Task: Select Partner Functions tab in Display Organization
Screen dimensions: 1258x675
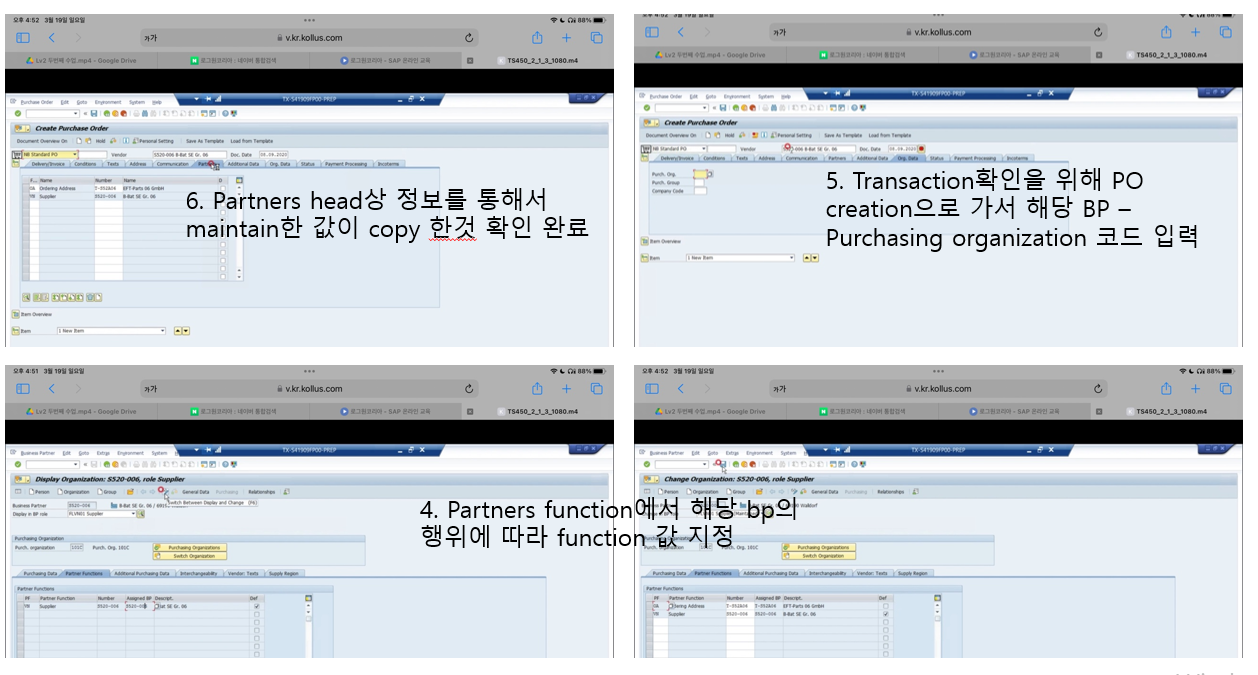Action: pyautogui.click(x=83, y=573)
